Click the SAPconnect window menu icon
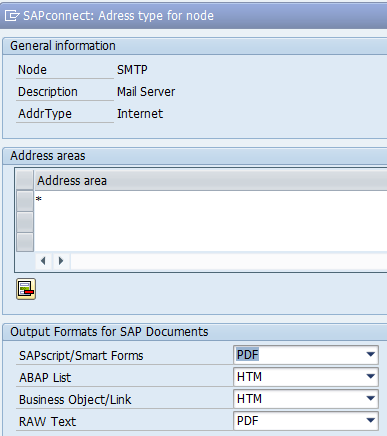 pos(11,15)
